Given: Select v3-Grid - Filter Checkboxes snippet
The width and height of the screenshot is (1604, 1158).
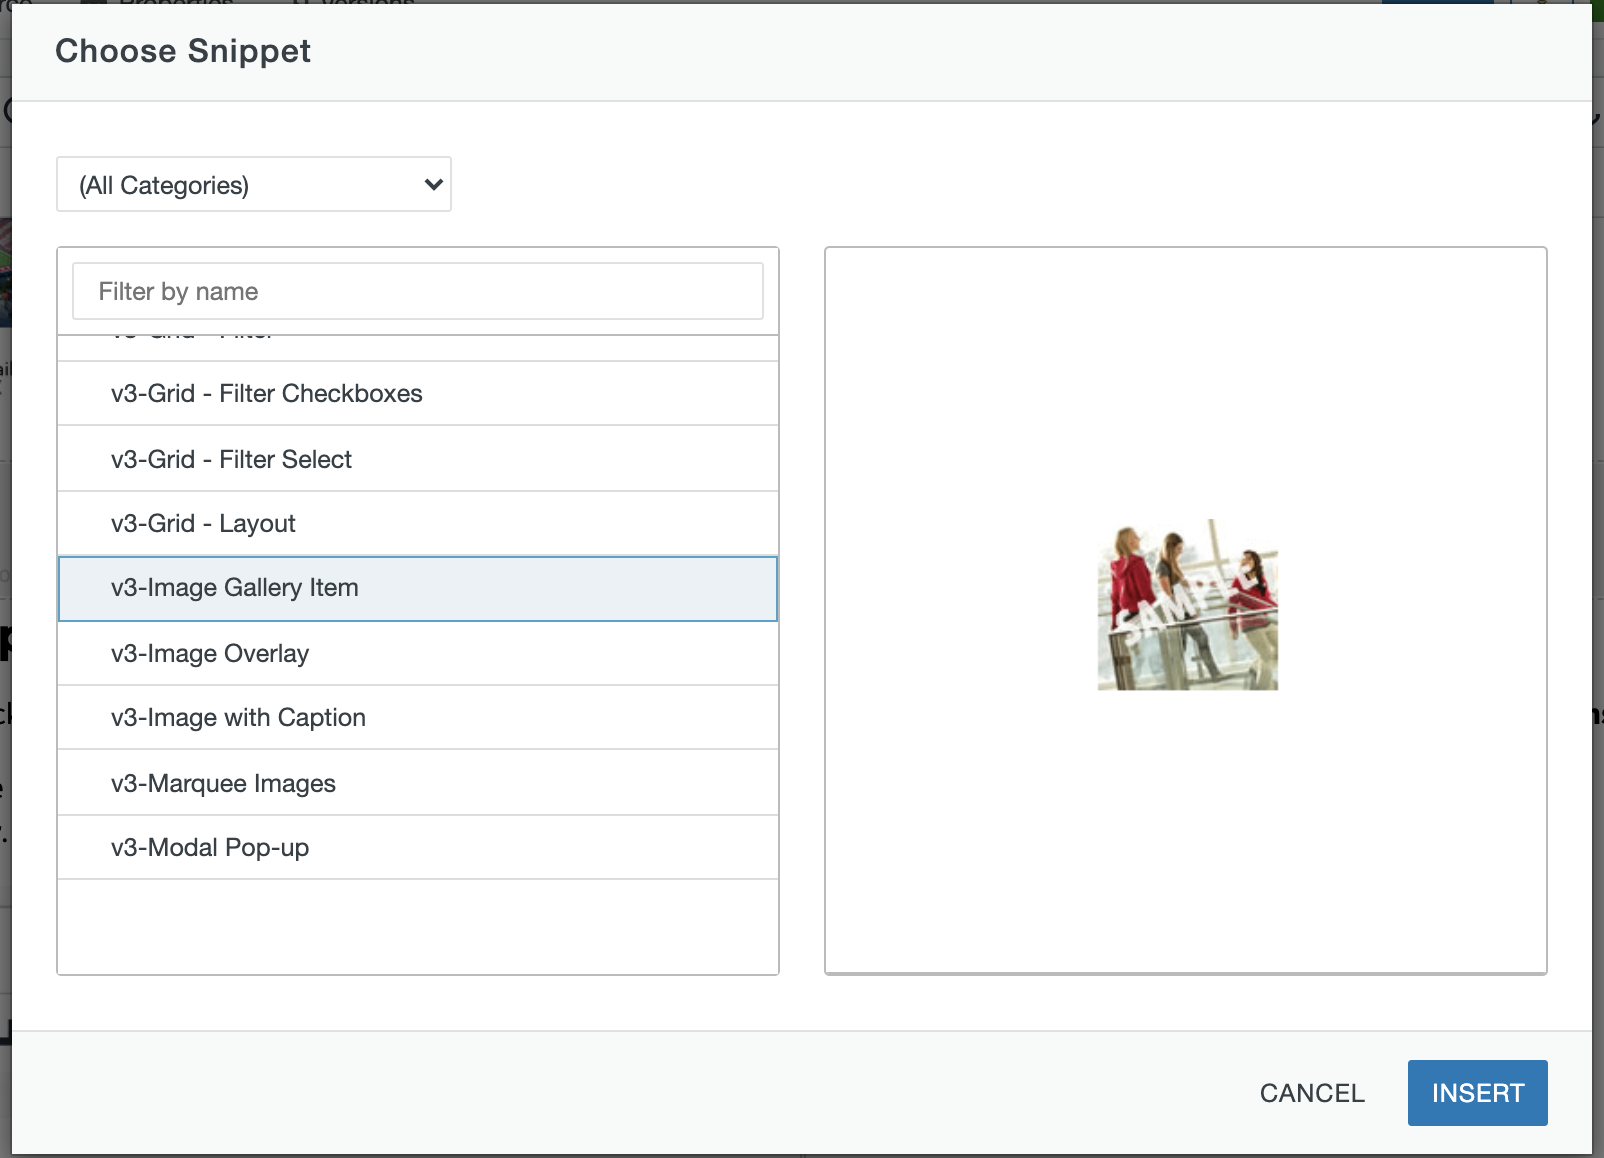Looking at the screenshot, I should tap(418, 394).
